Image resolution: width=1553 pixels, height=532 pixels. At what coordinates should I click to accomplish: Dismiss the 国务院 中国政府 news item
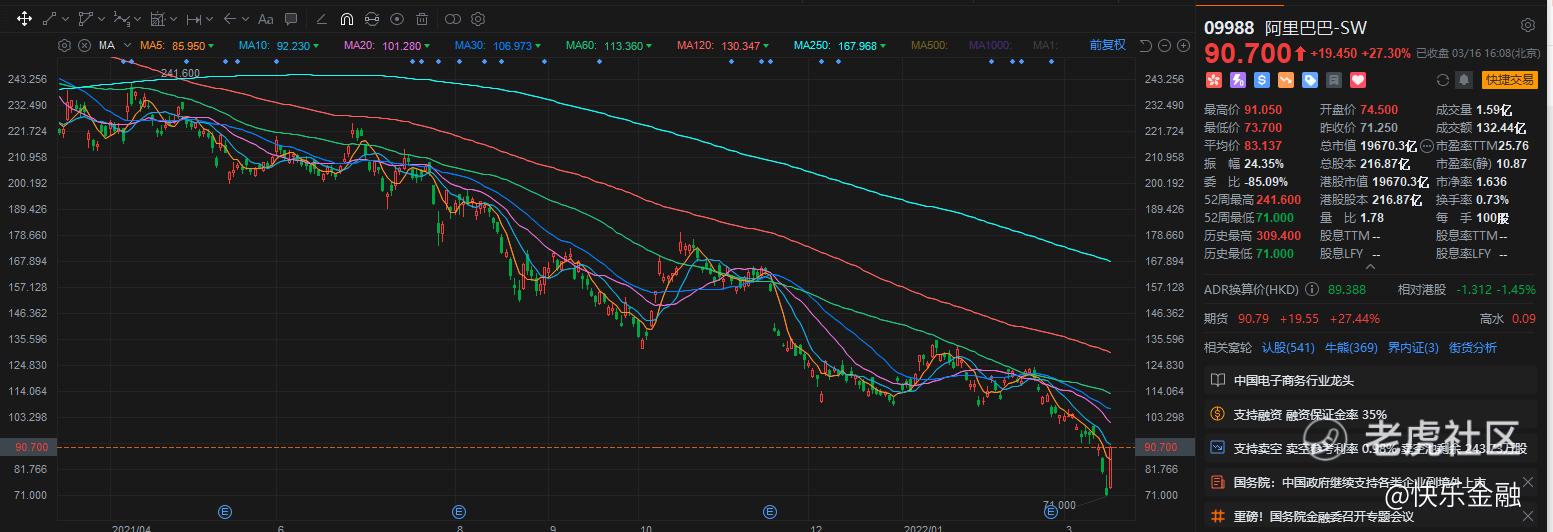1527,482
